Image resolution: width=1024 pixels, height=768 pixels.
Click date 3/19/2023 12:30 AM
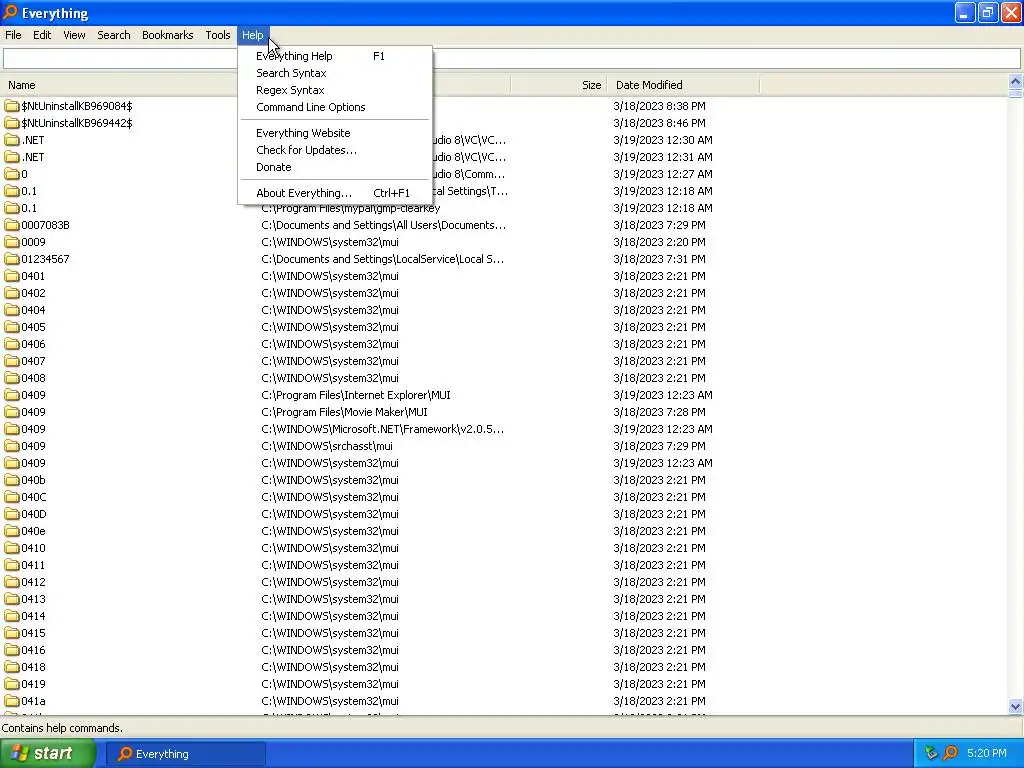[663, 140]
